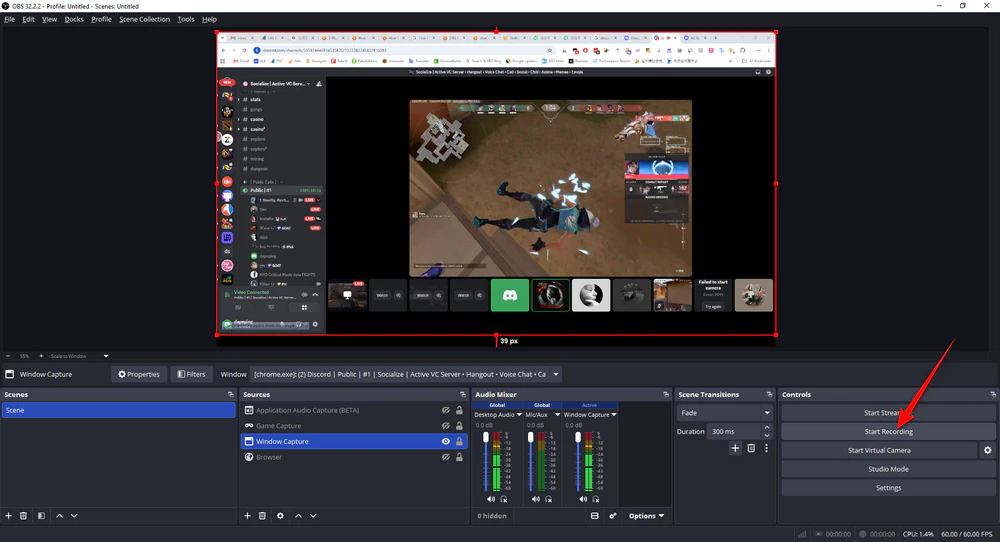The height and width of the screenshot is (542, 1000).
Task: Decrease transition duration with down stepper
Action: pos(767,436)
